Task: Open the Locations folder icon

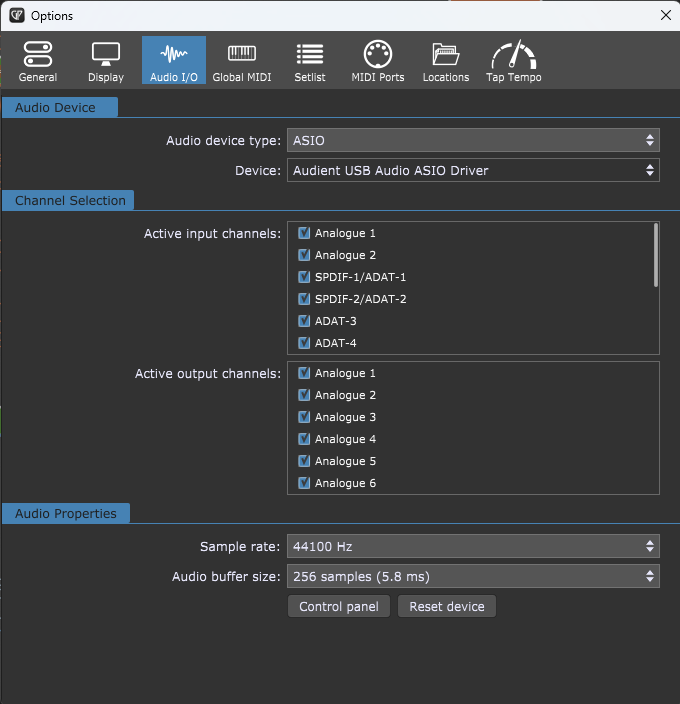Action: 446,61
